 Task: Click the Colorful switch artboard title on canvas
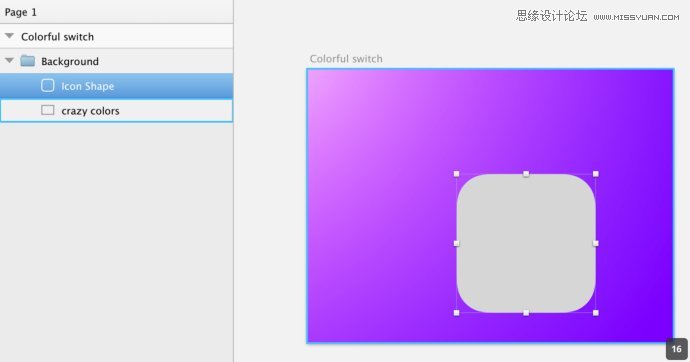click(346, 59)
